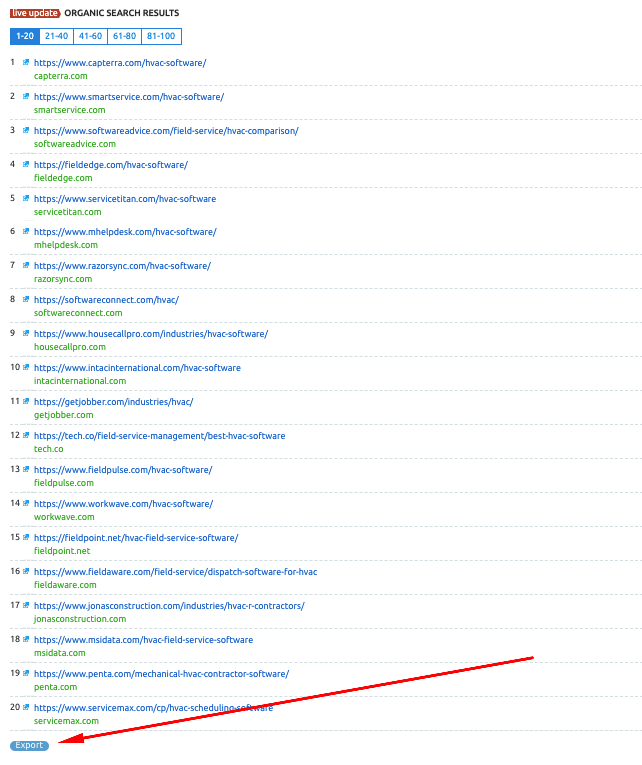The image size is (642, 765).
Task: Click the red live update badge
Action: (x=35, y=13)
